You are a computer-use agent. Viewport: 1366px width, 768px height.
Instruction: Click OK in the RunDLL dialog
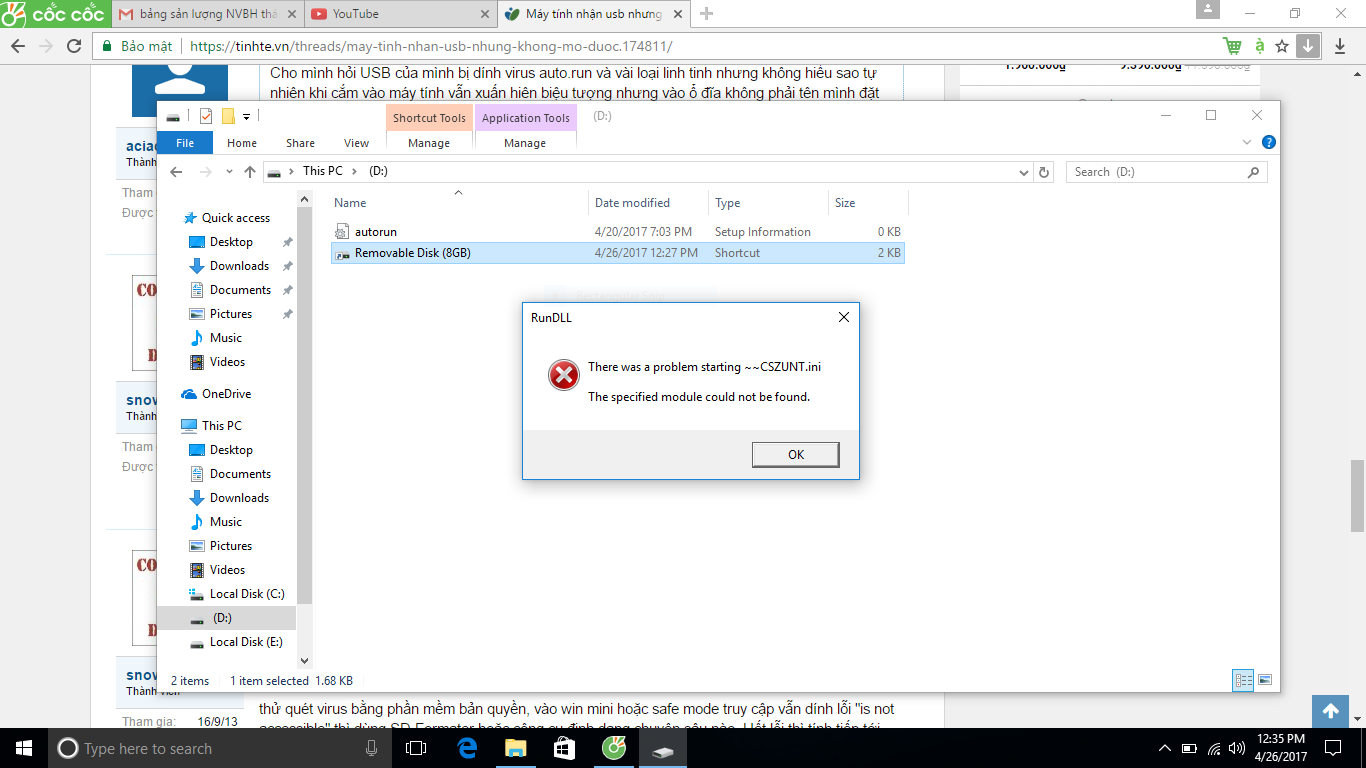[796, 455]
